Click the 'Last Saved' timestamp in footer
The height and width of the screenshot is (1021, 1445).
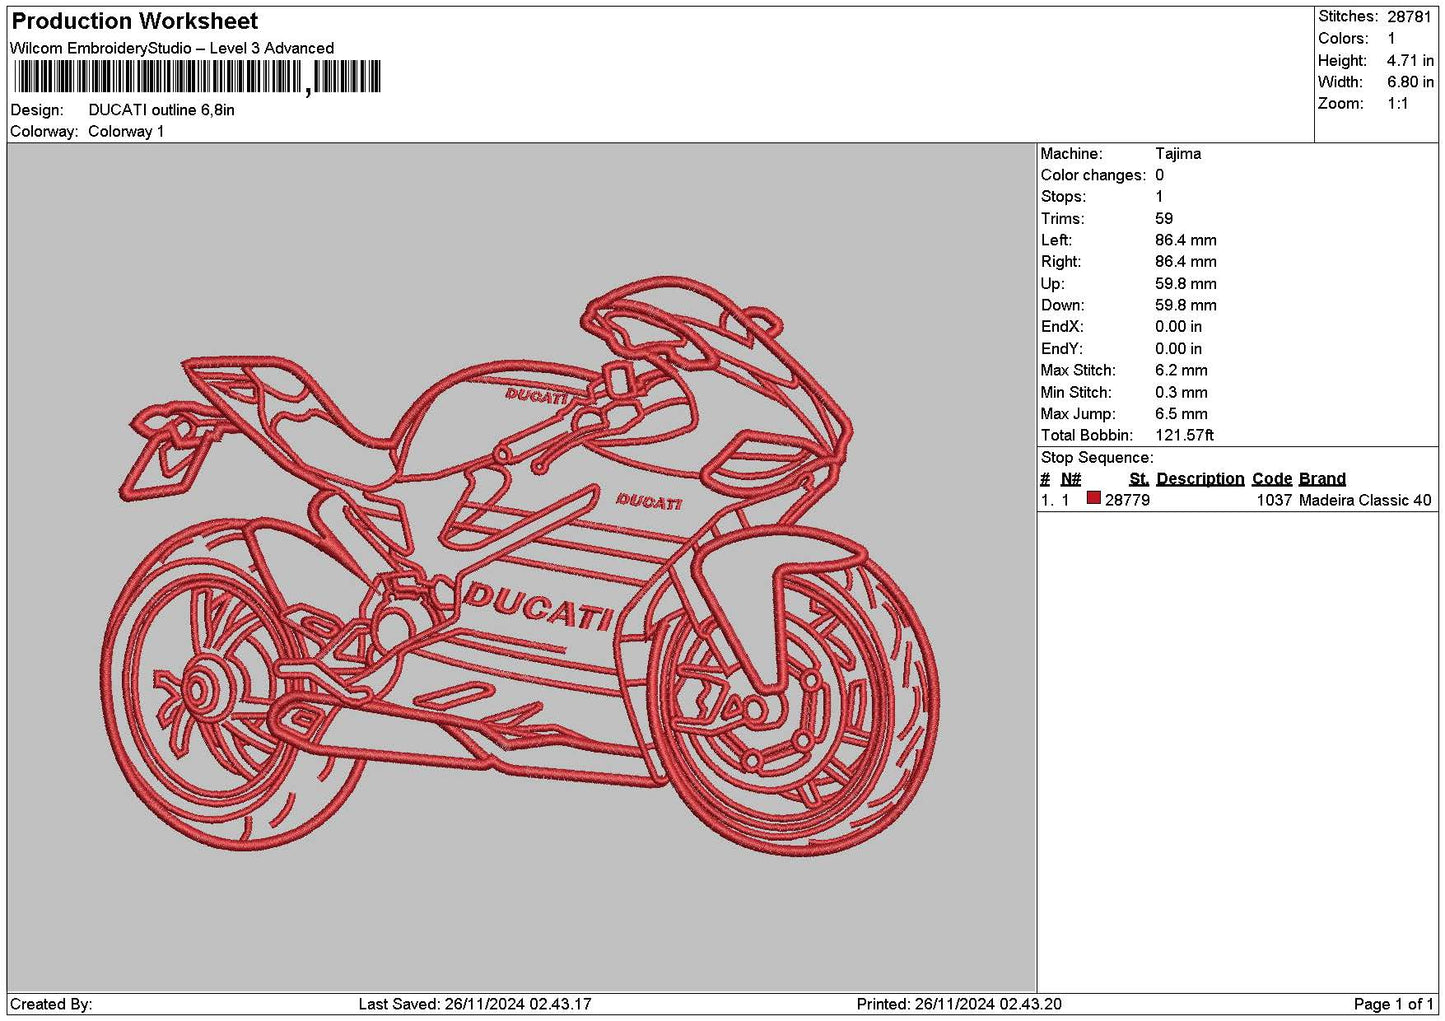tap(475, 1004)
